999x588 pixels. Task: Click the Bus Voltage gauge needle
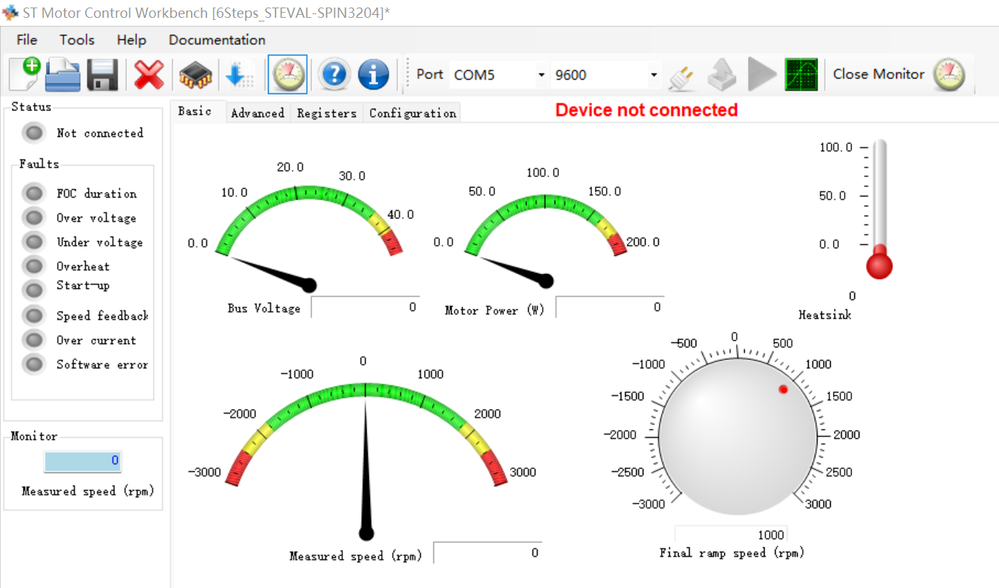(273, 273)
